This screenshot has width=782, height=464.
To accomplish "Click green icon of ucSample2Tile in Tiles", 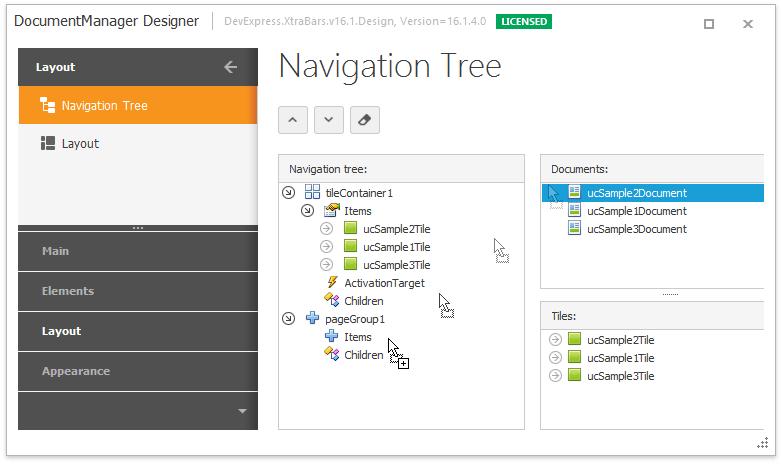I will (575, 339).
